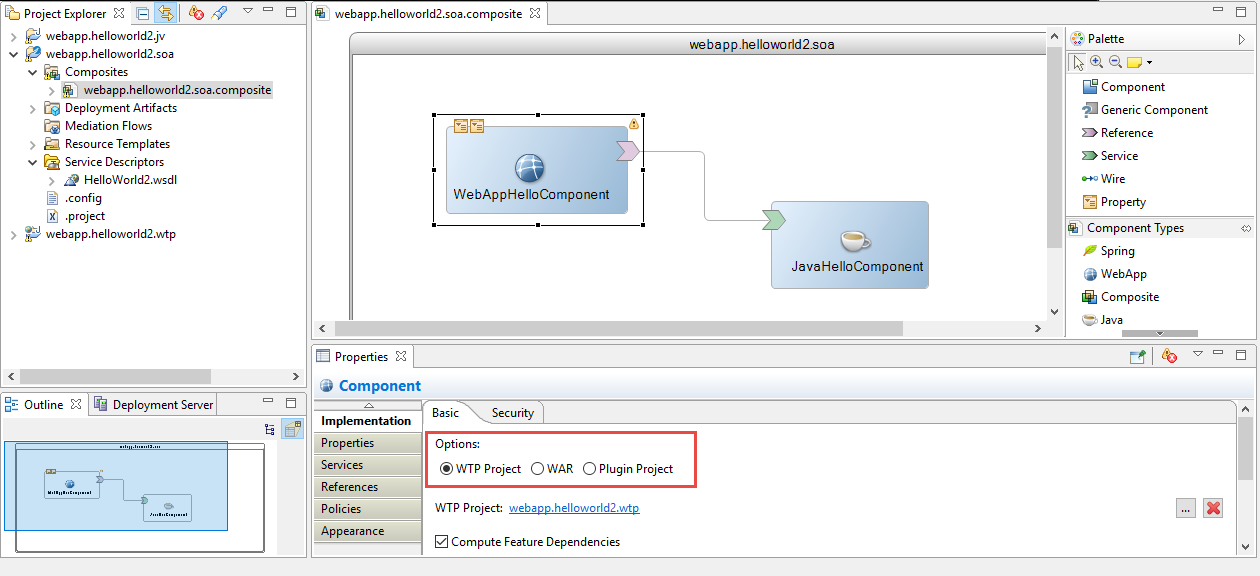This screenshot has width=1260, height=576.
Task: Pick the Generic Component palette entry
Action: pos(1145,110)
